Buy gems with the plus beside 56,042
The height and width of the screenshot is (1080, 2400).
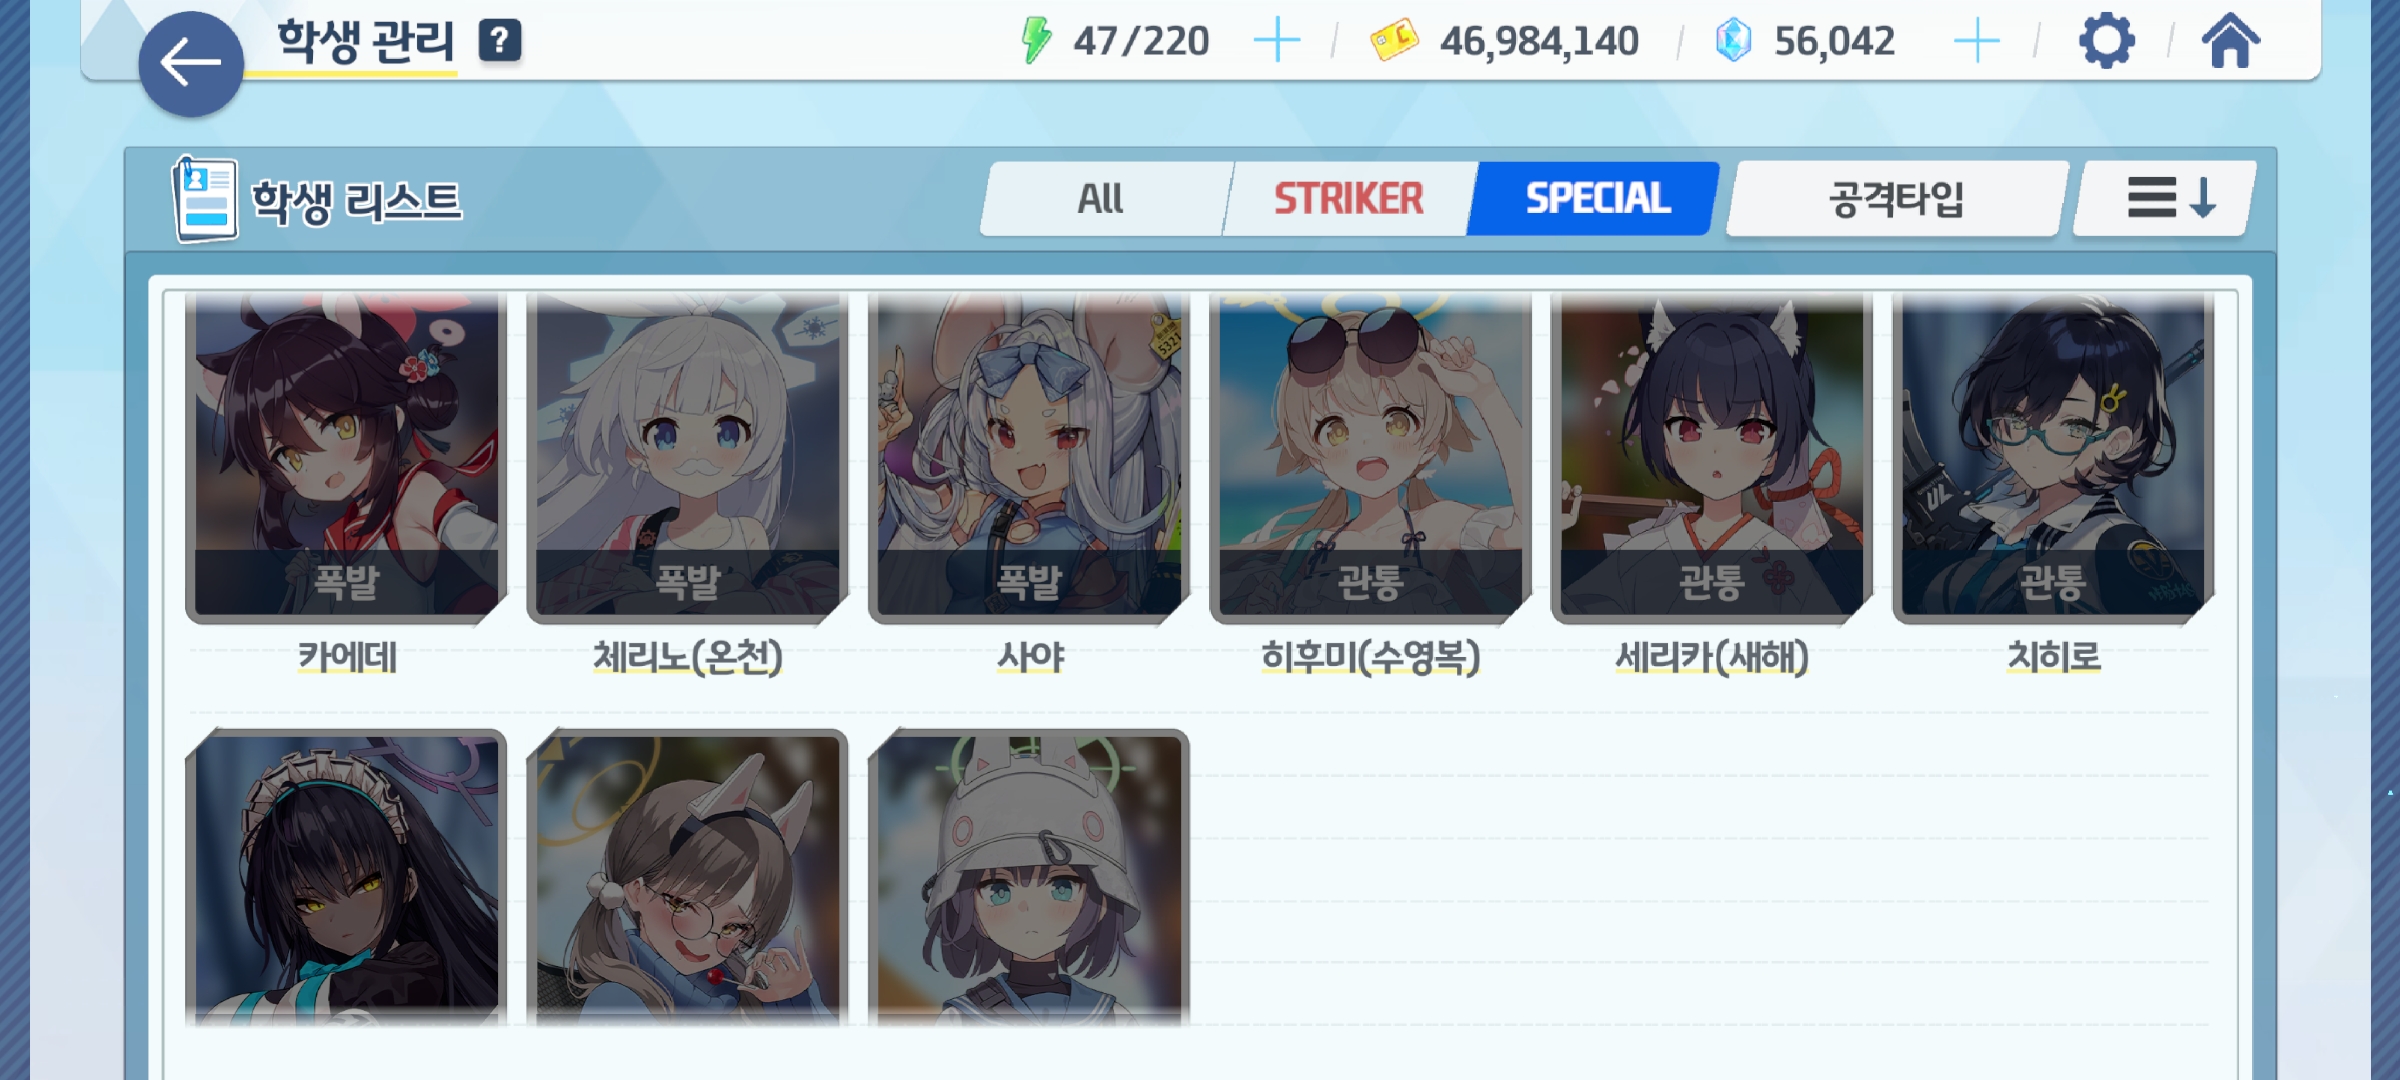coord(1976,41)
